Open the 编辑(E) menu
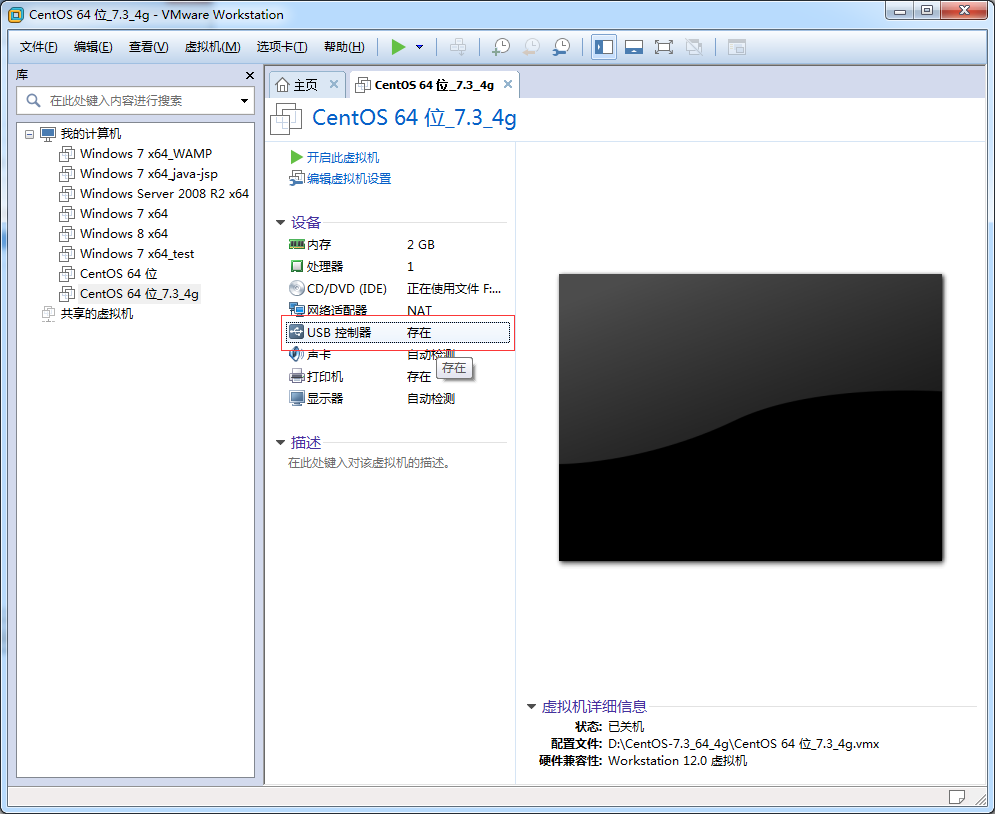This screenshot has height=814, width=995. click(93, 47)
